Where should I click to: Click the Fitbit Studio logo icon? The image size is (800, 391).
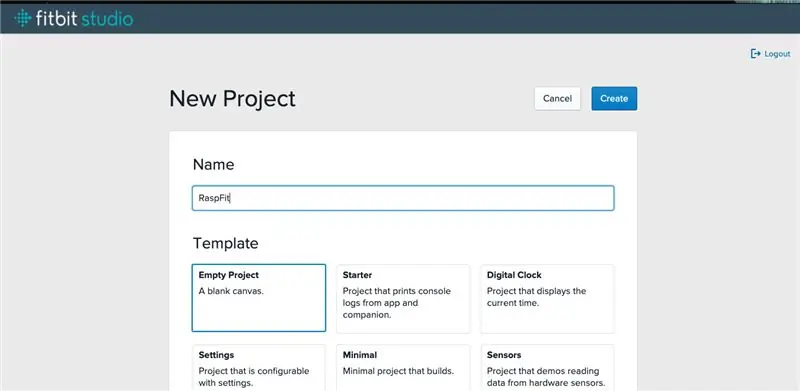pyautogui.click(x=22, y=19)
